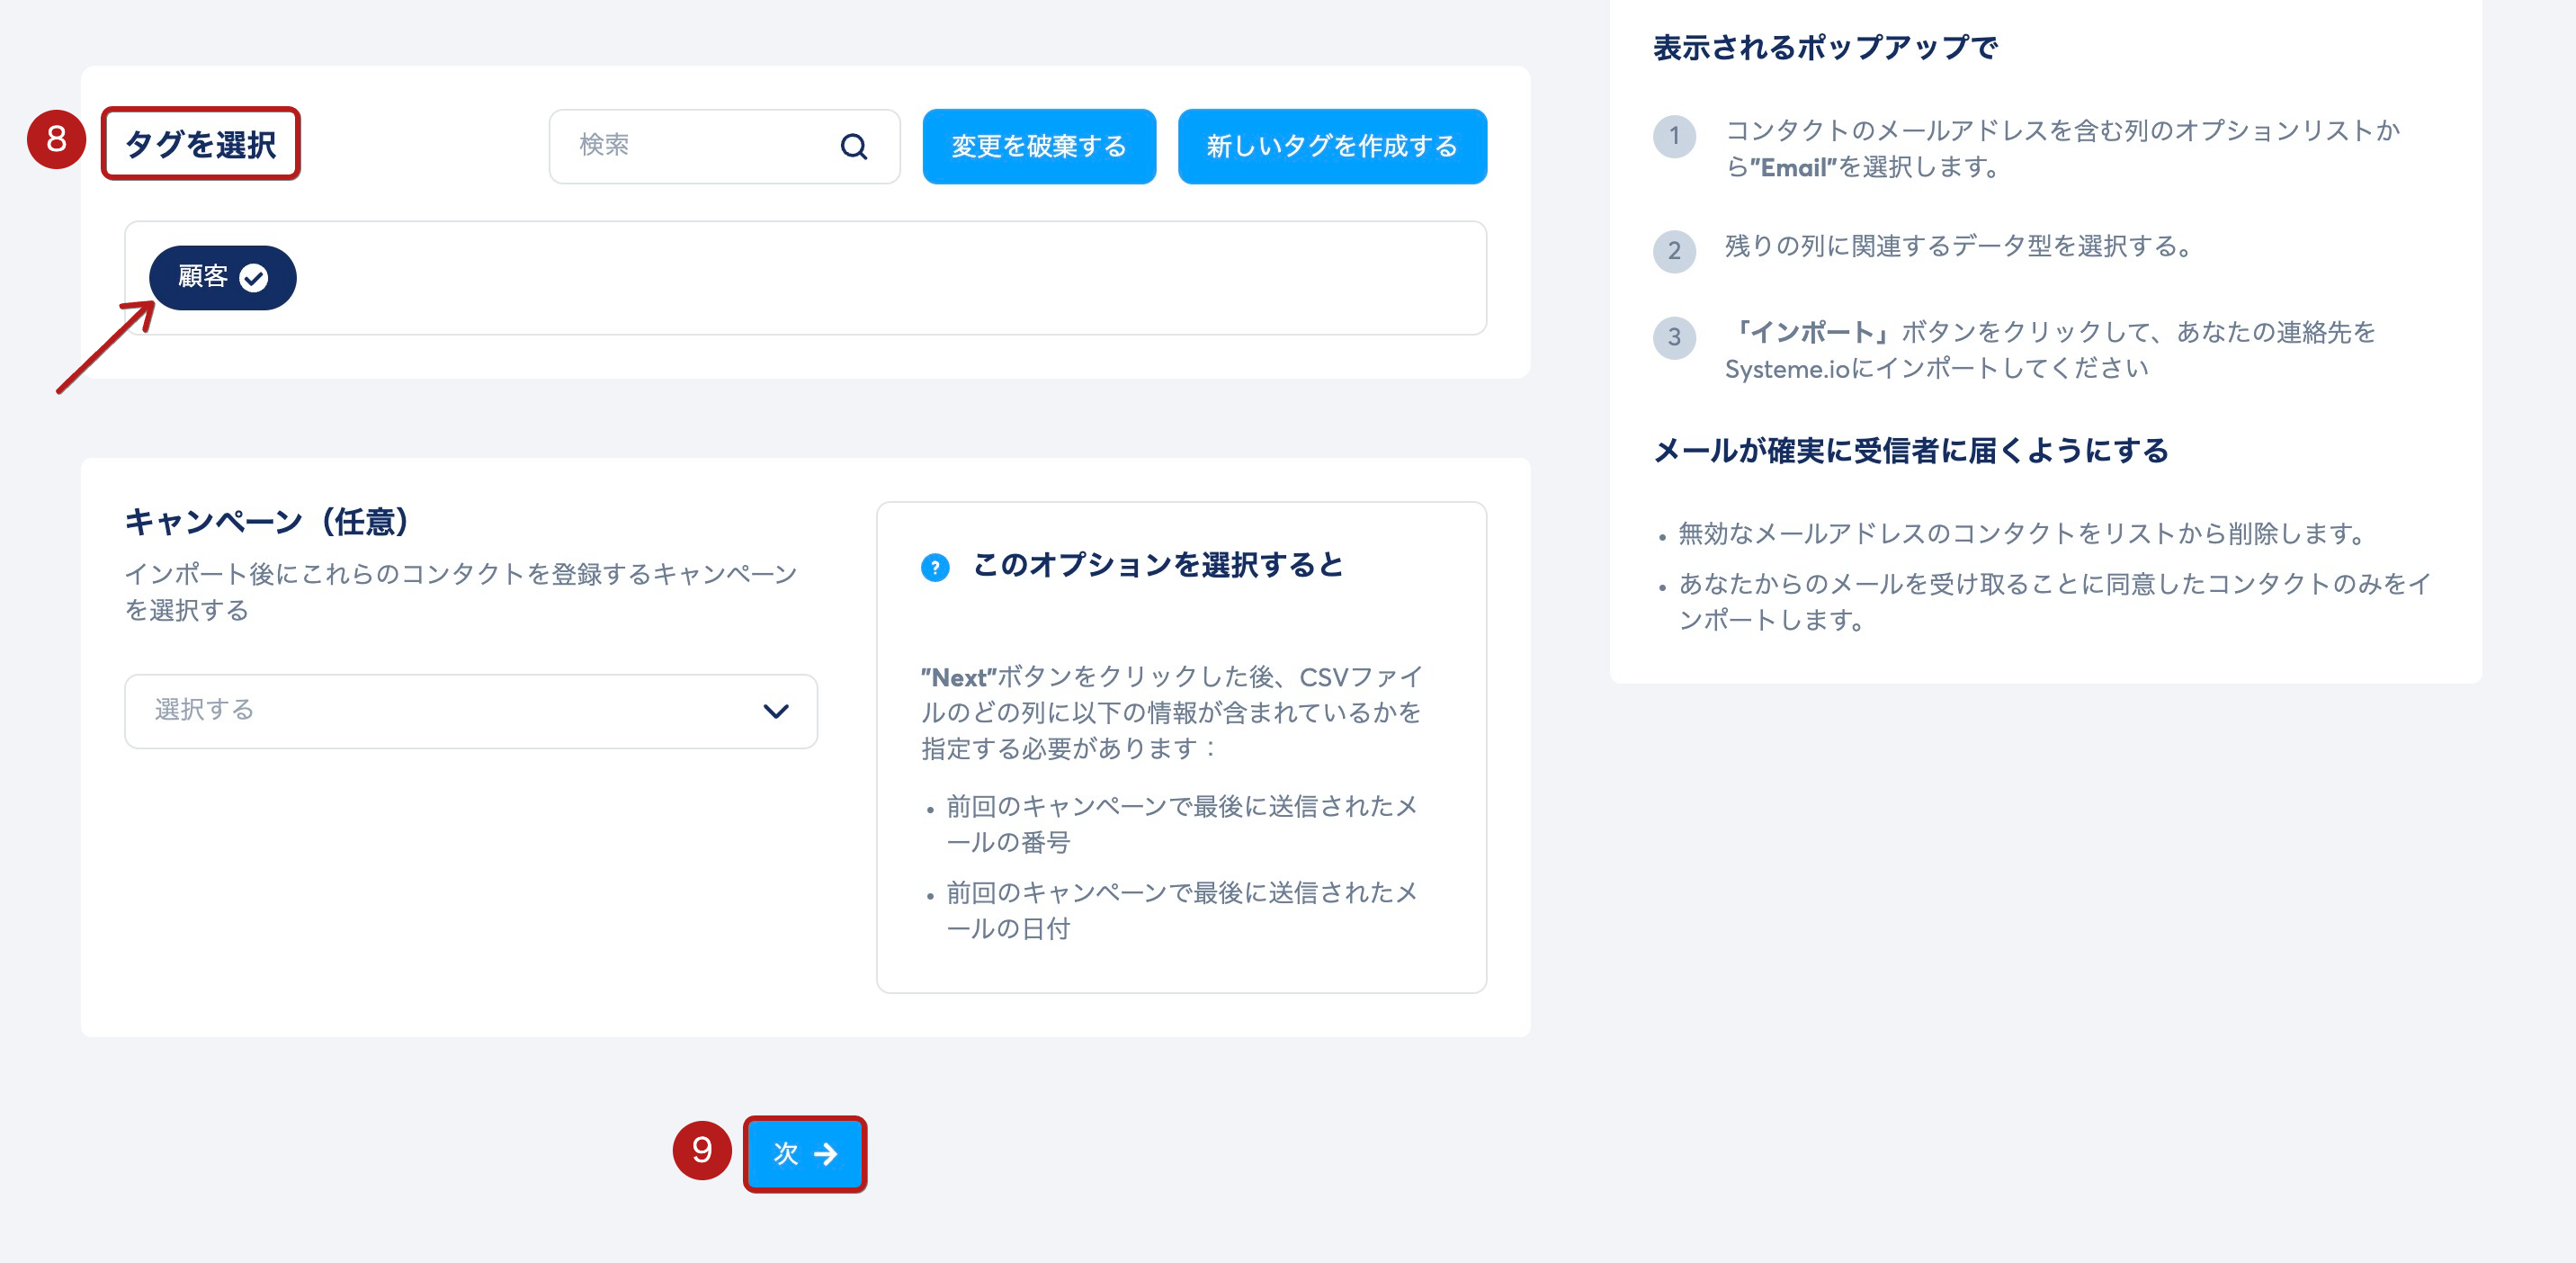Click the numbered step 1 circle
The width and height of the screenshot is (2576, 1263).
1674,136
